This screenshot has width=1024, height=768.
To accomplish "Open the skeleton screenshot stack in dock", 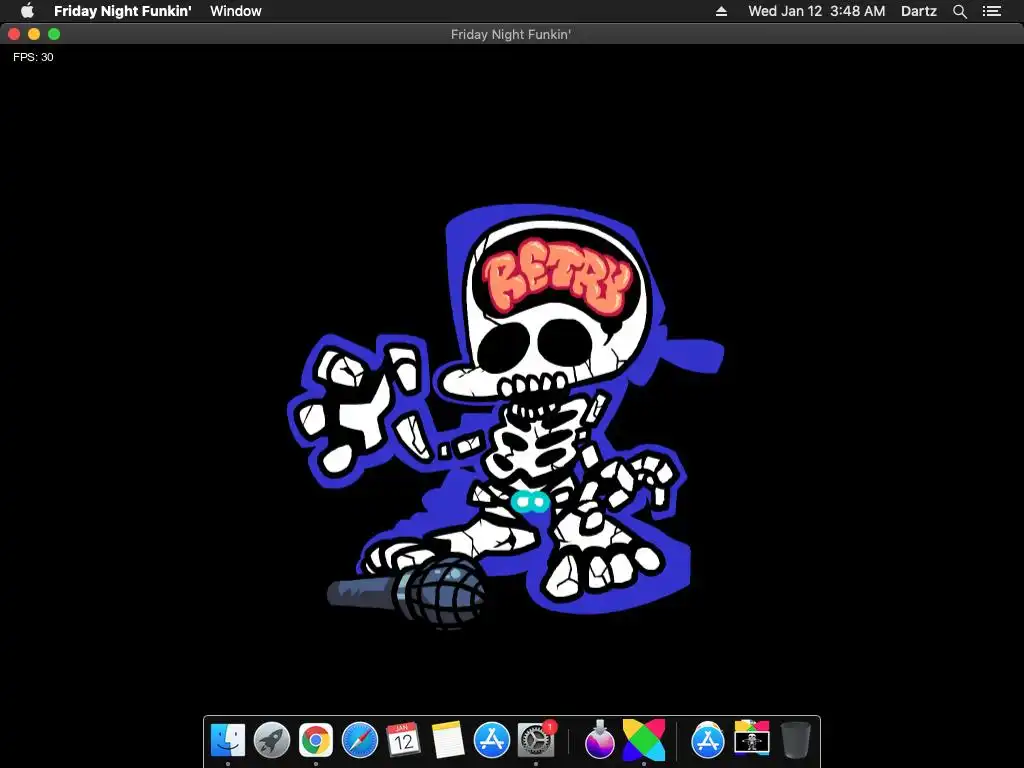I will point(752,739).
